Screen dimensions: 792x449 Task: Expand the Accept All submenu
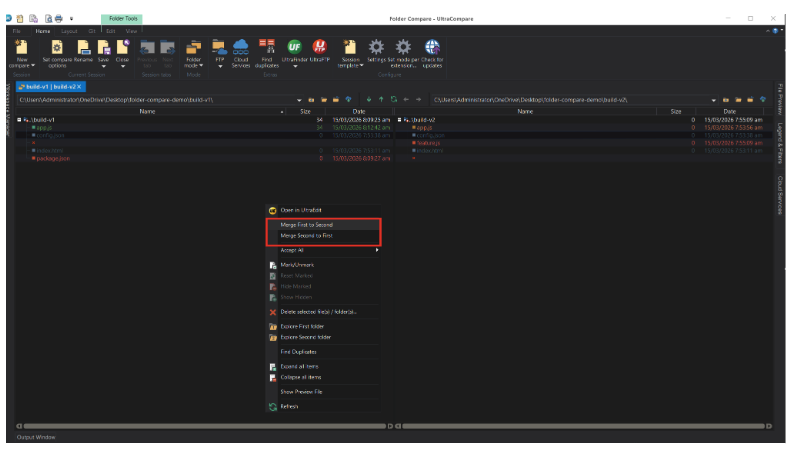point(323,250)
